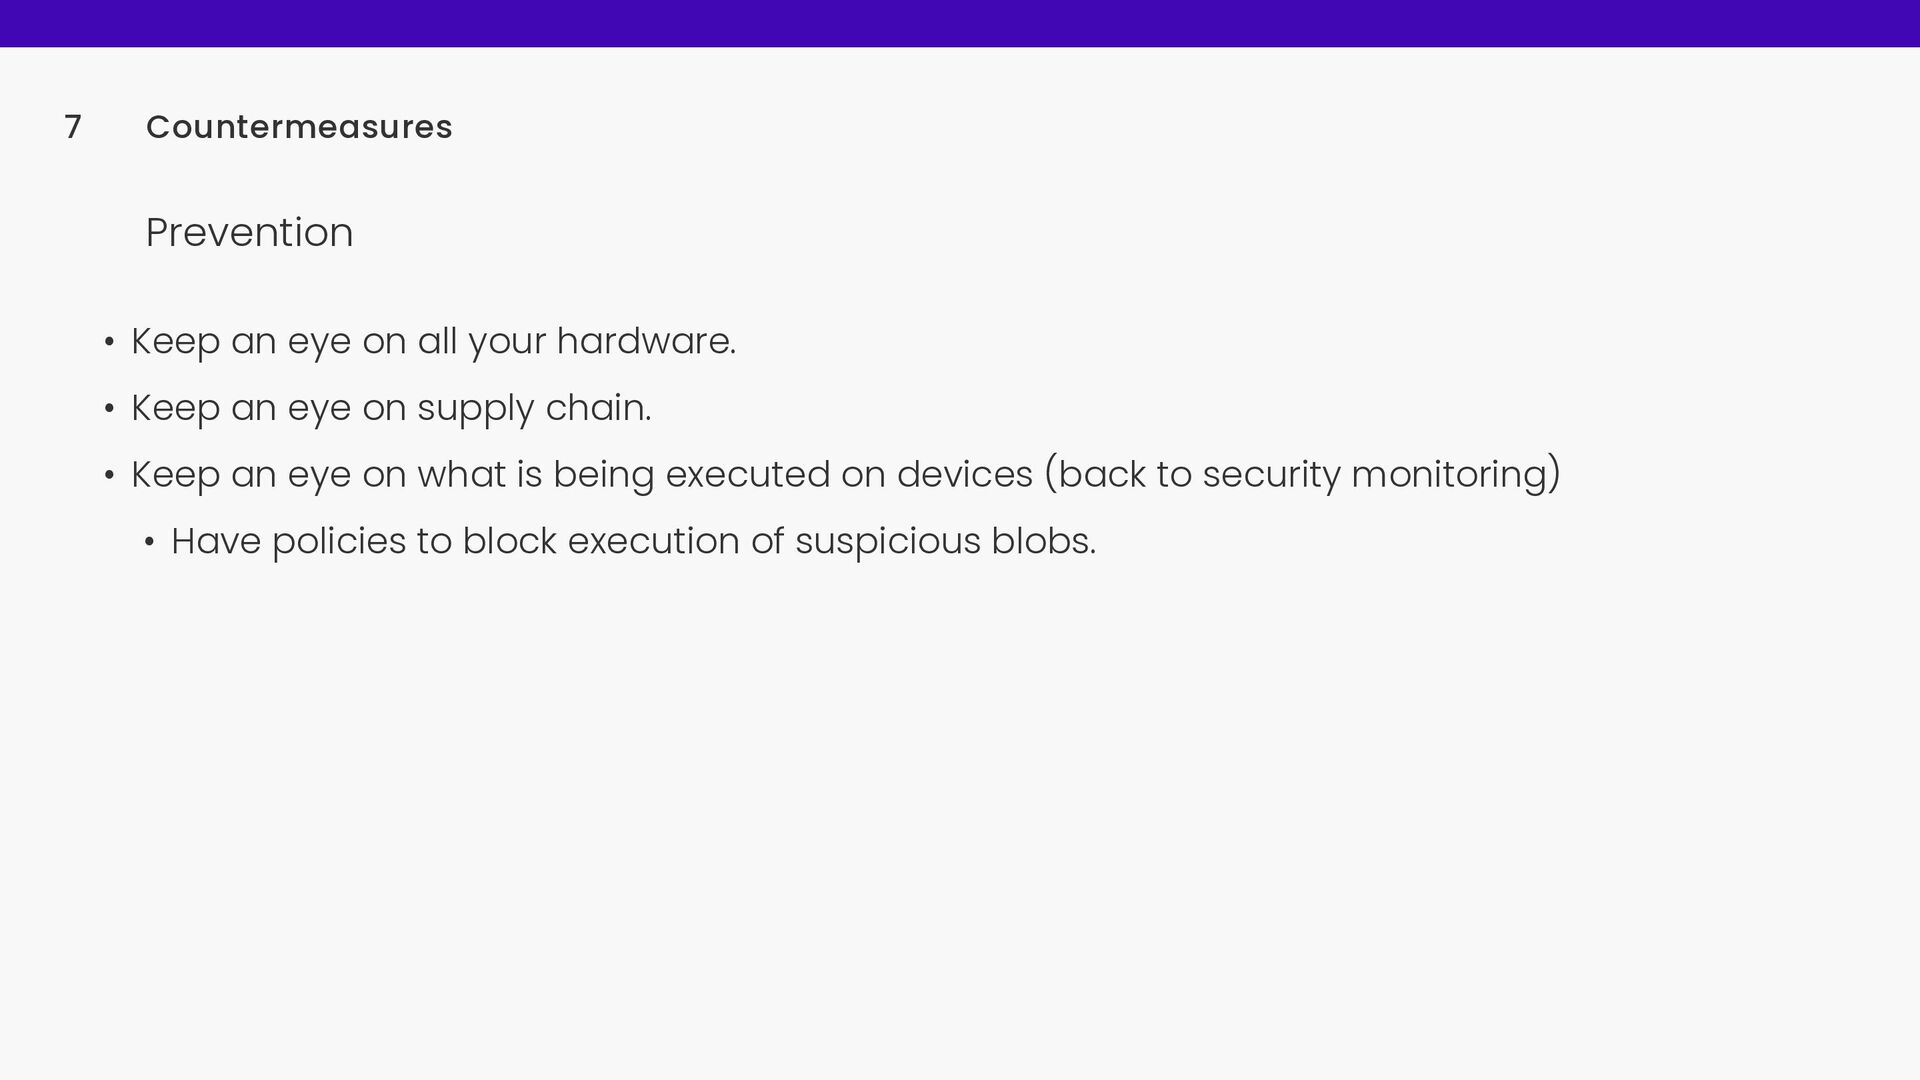
Task: Click the word 'chain.' in second bullet
Action: (x=598, y=409)
